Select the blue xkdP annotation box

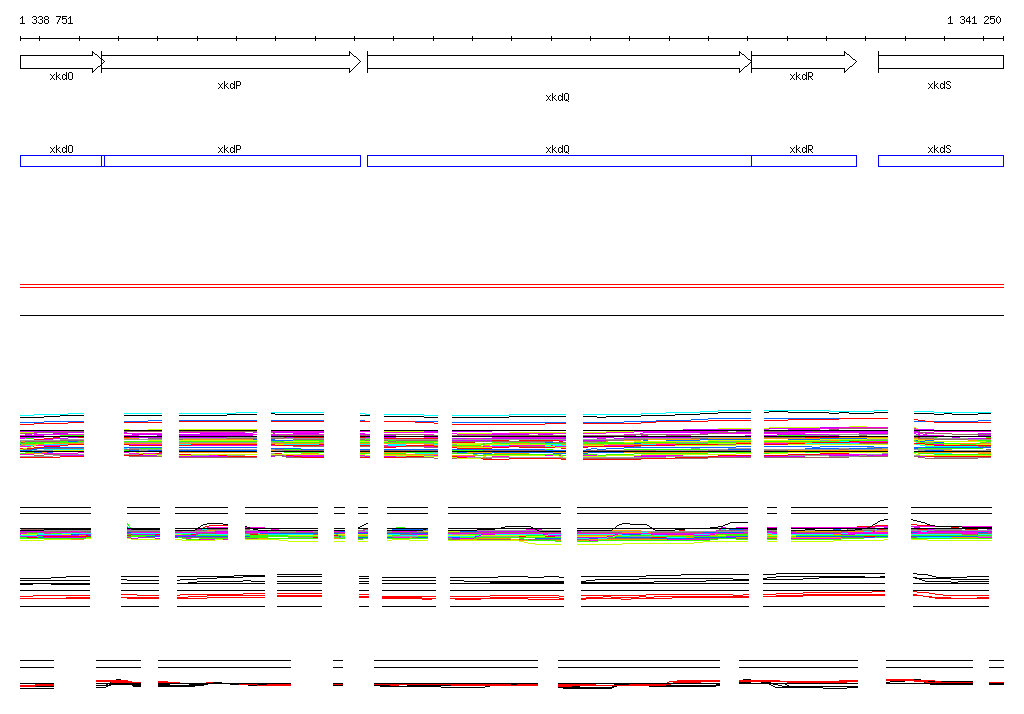[231, 161]
